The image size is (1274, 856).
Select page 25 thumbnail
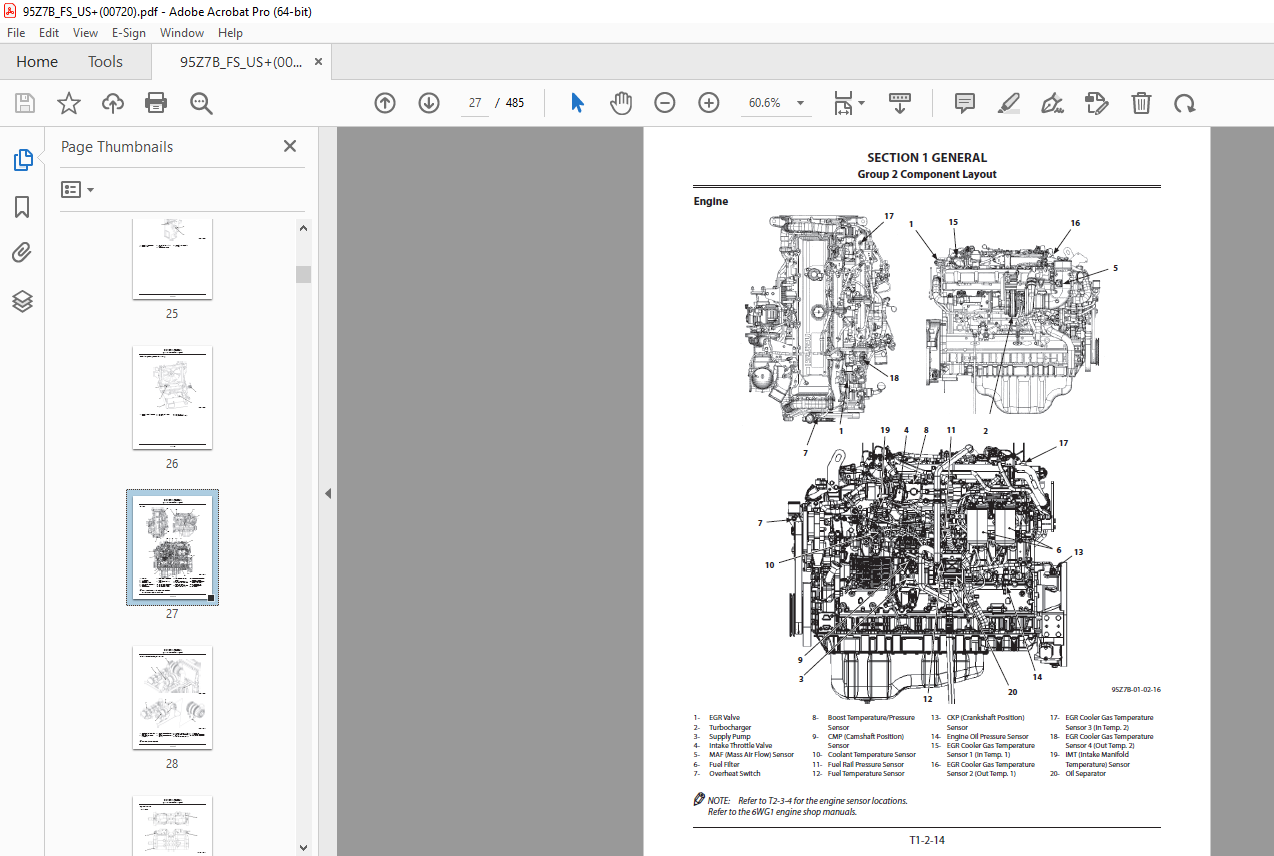coord(172,259)
